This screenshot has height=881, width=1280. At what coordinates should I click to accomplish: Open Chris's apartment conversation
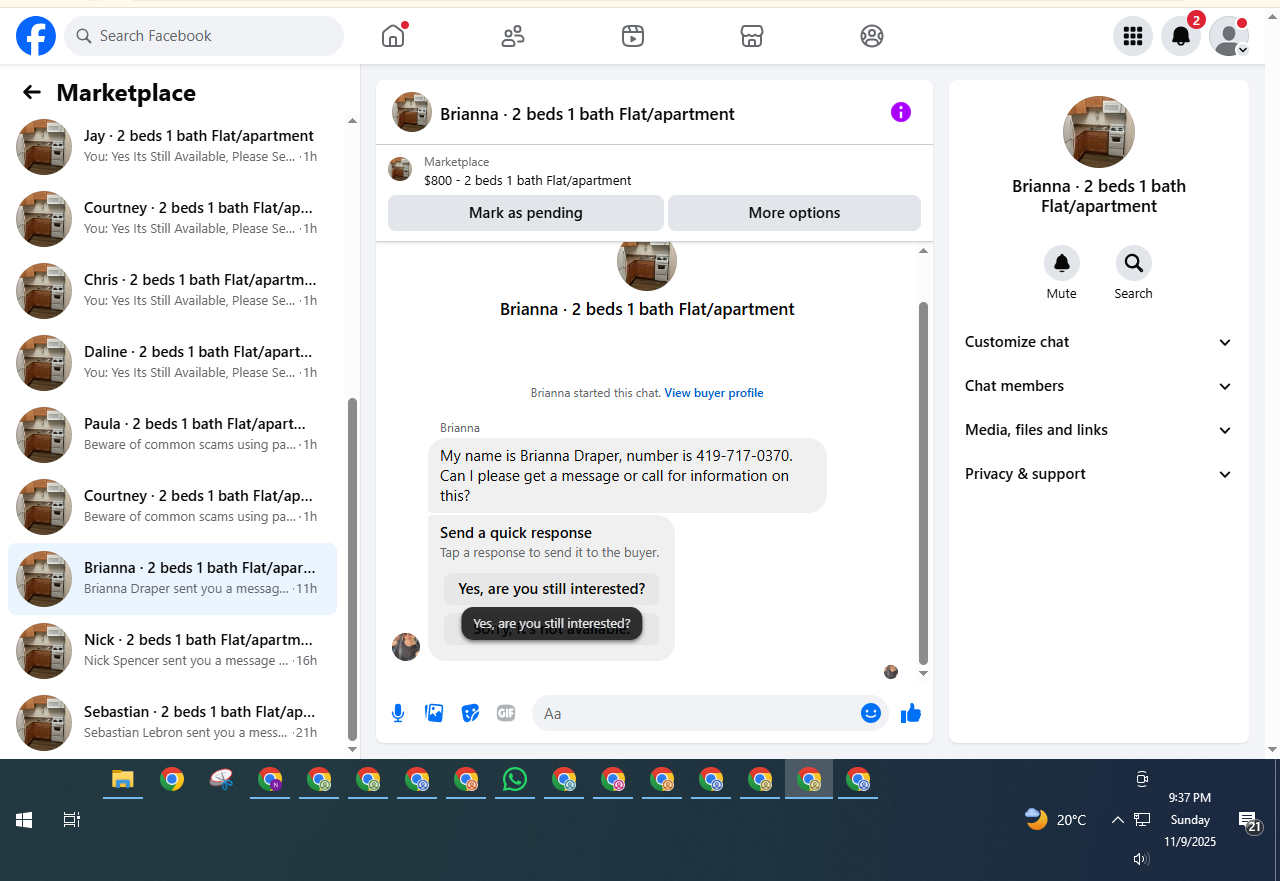pyautogui.click(x=172, y=291)
